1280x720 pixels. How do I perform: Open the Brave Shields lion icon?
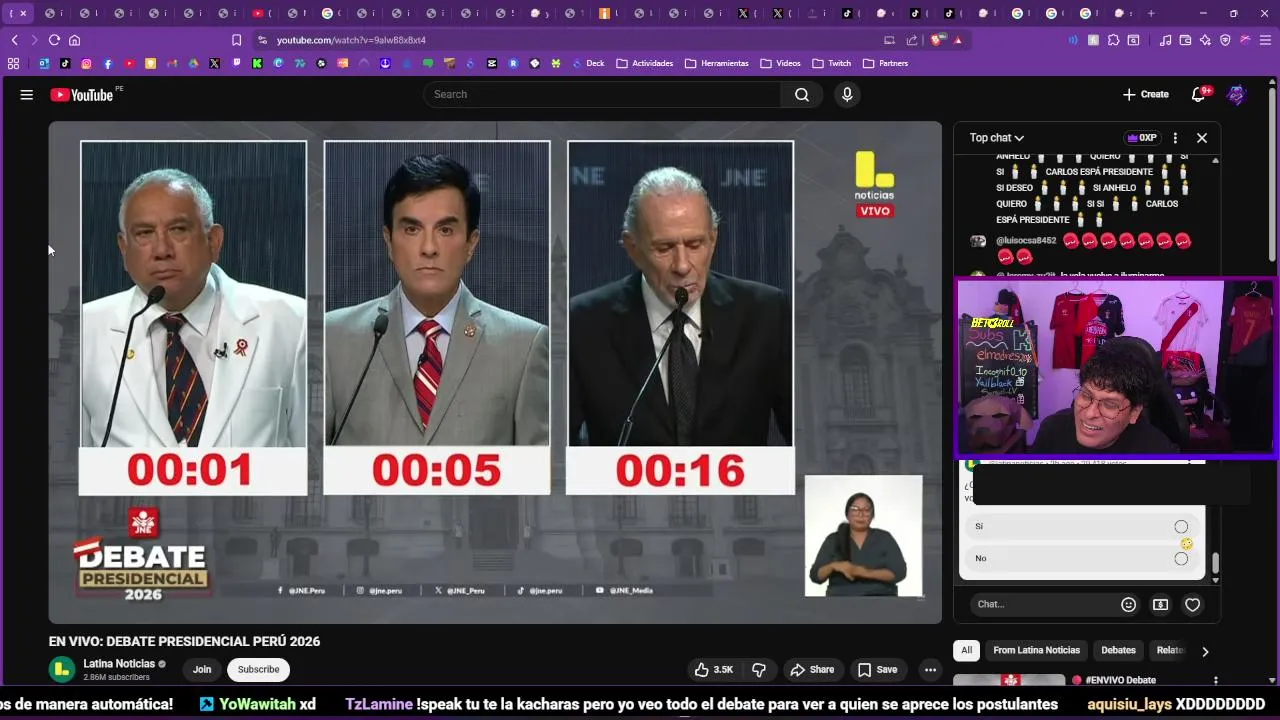[x=937, y=40]
